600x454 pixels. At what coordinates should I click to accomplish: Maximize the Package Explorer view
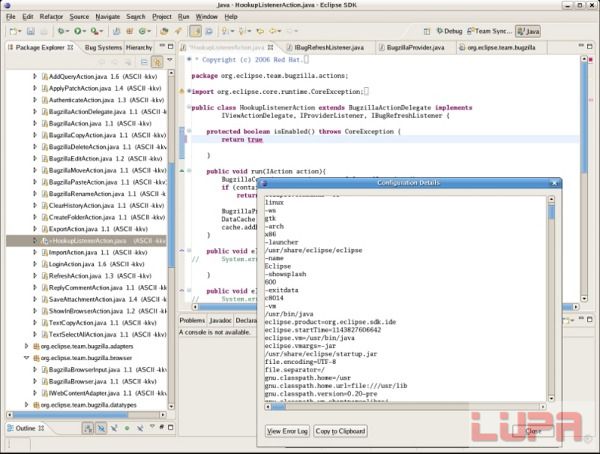(171, 46)
